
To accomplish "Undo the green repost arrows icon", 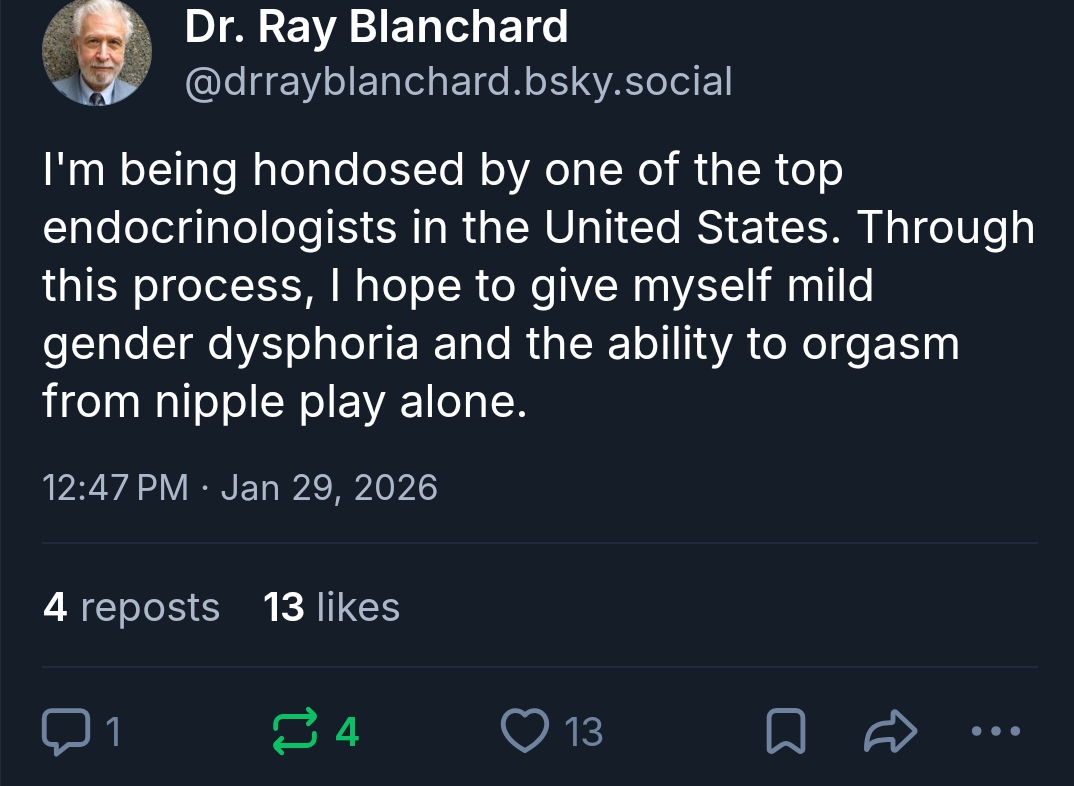I will click(298, 732).
